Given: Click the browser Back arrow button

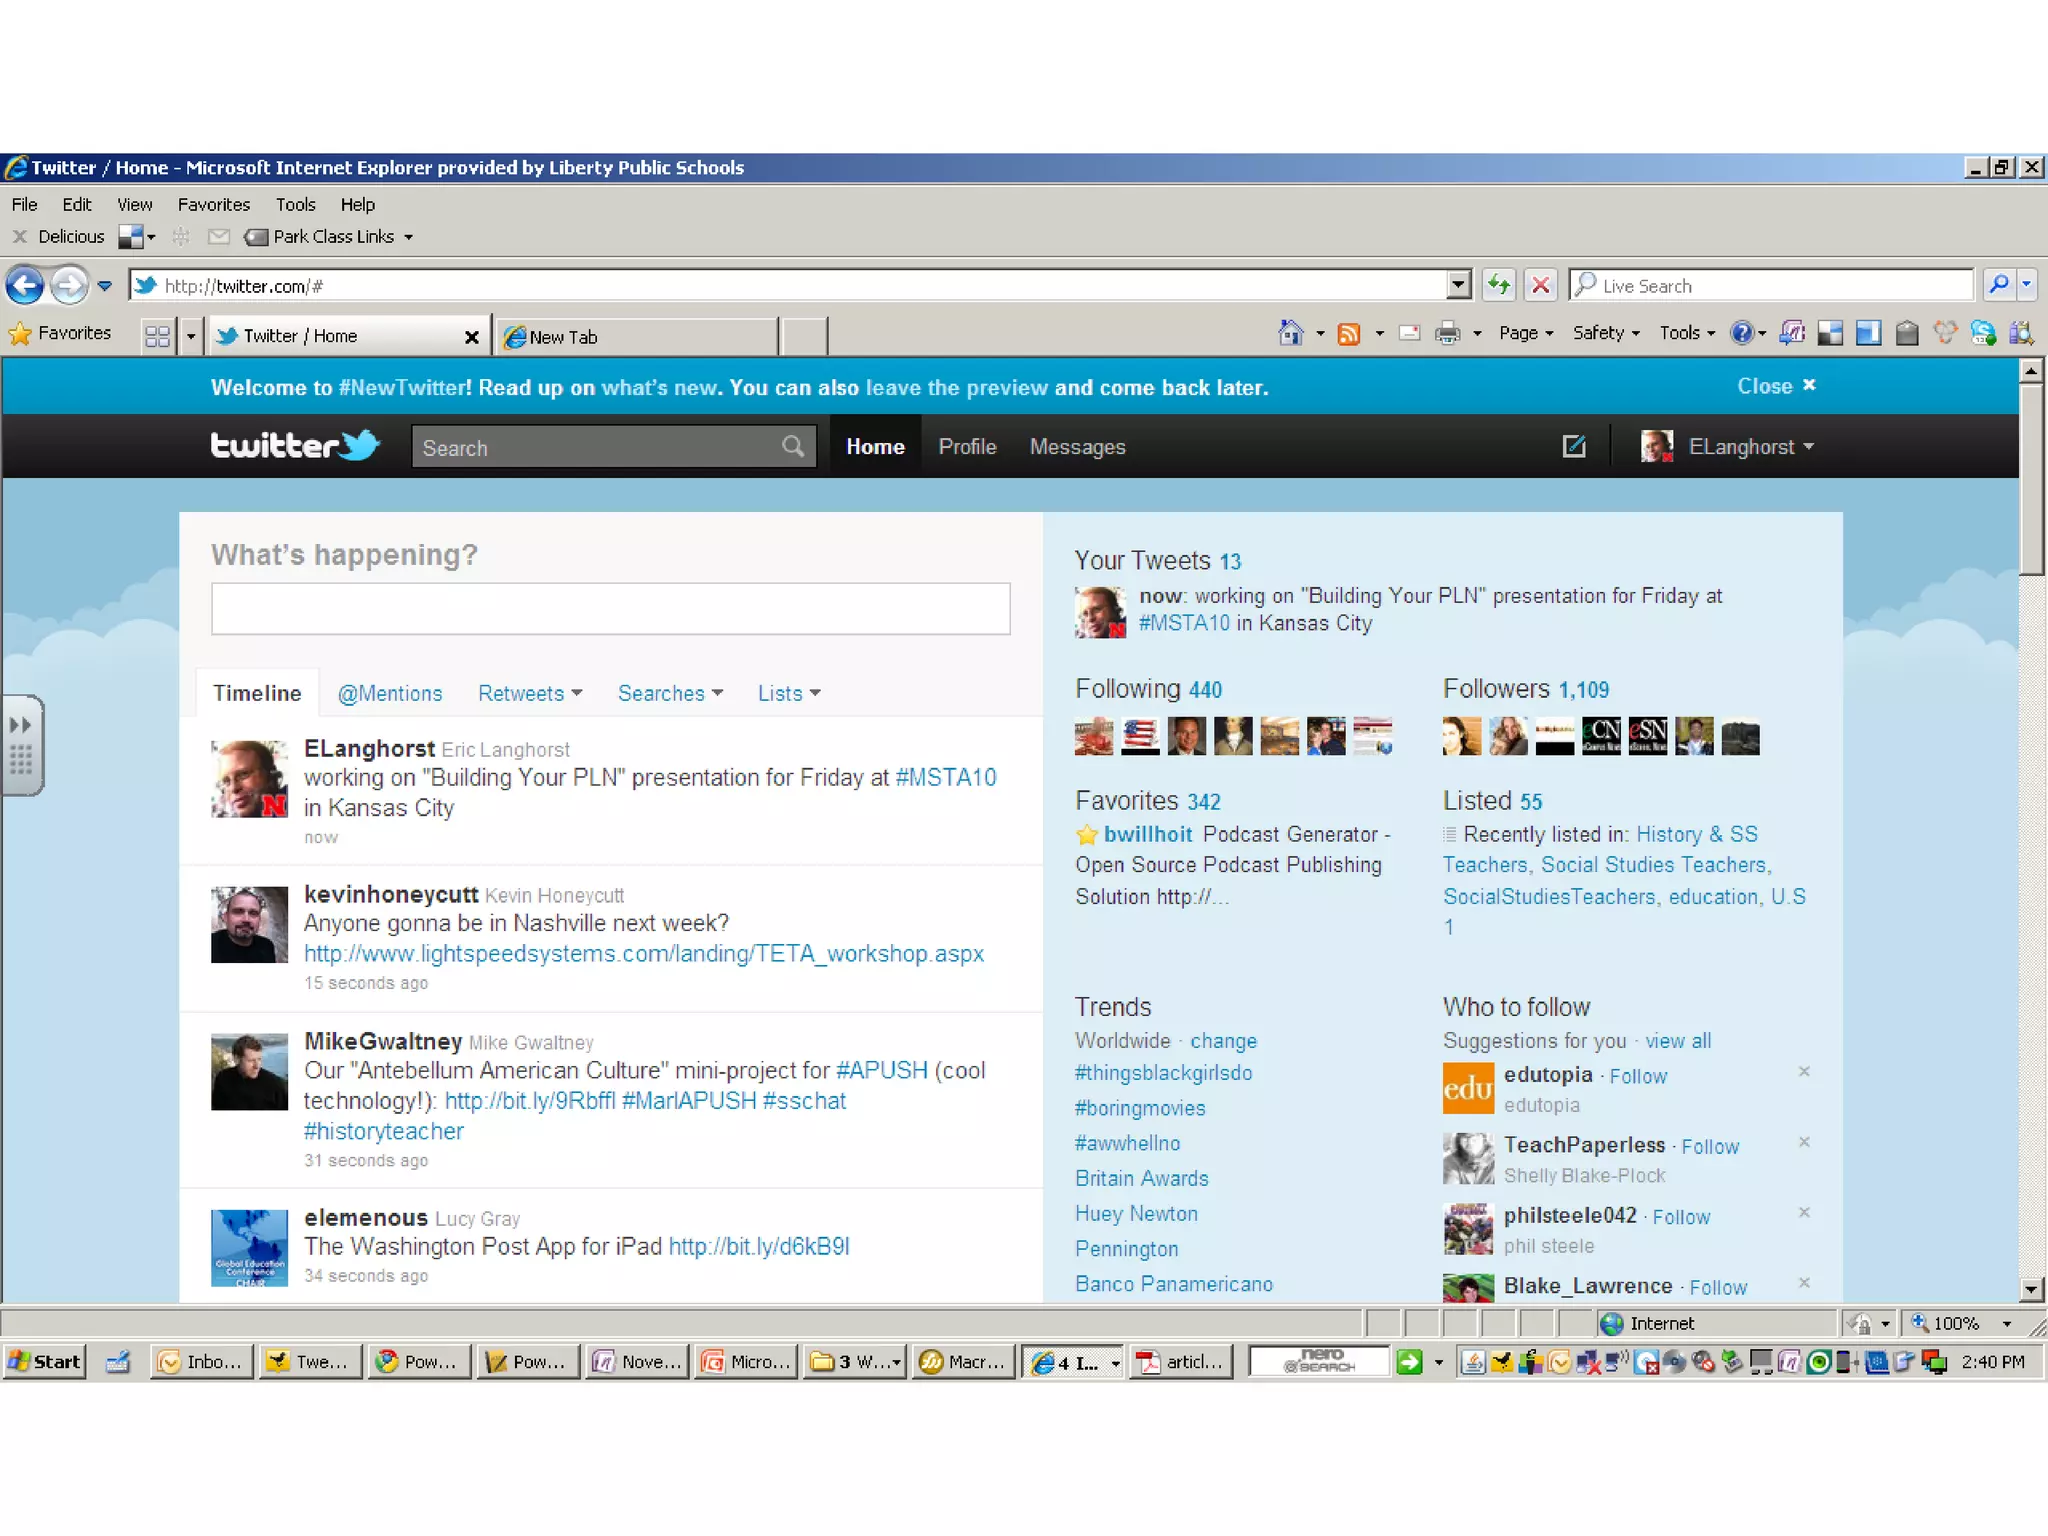Looking at the screenshot, I should (25, 286).
